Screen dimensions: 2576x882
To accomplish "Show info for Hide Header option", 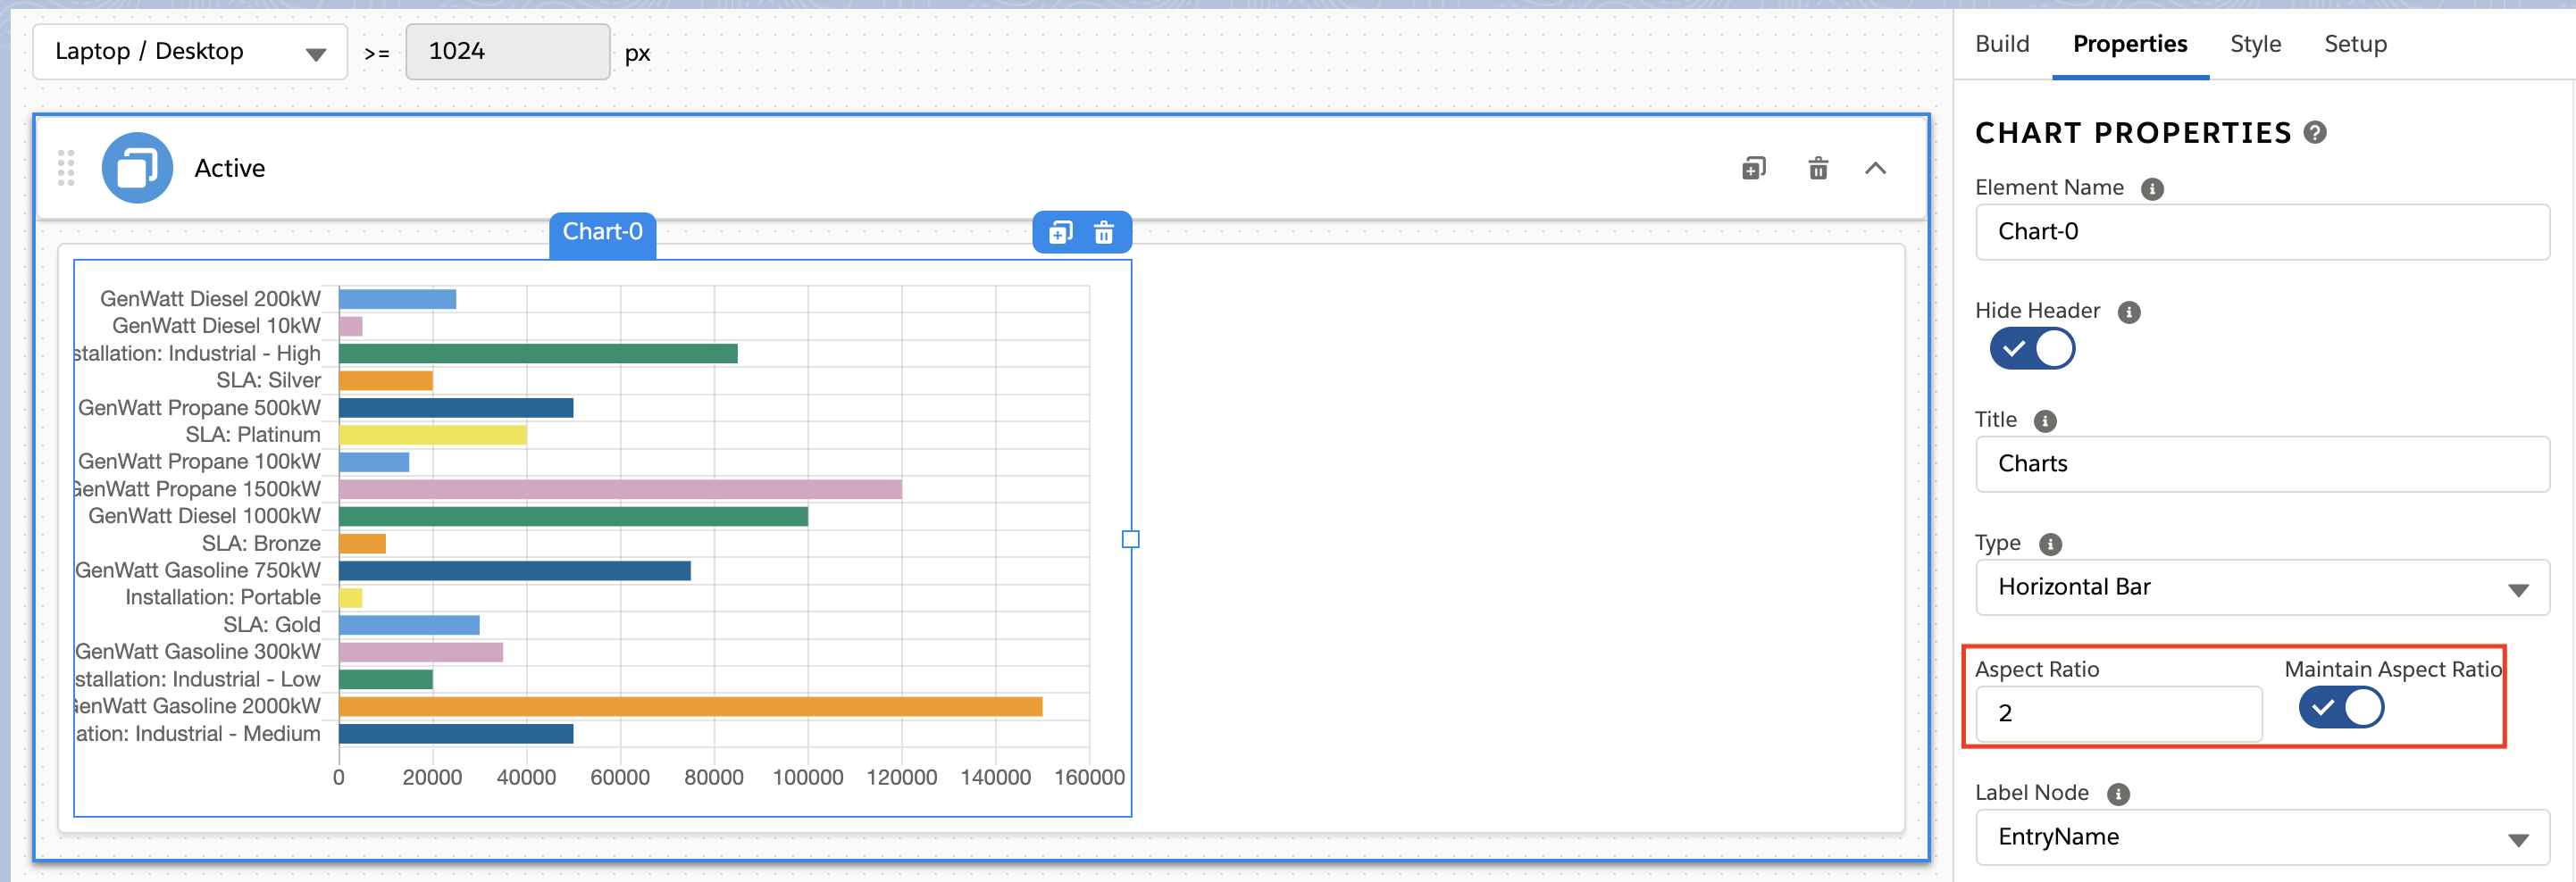I will point(2129,312).
